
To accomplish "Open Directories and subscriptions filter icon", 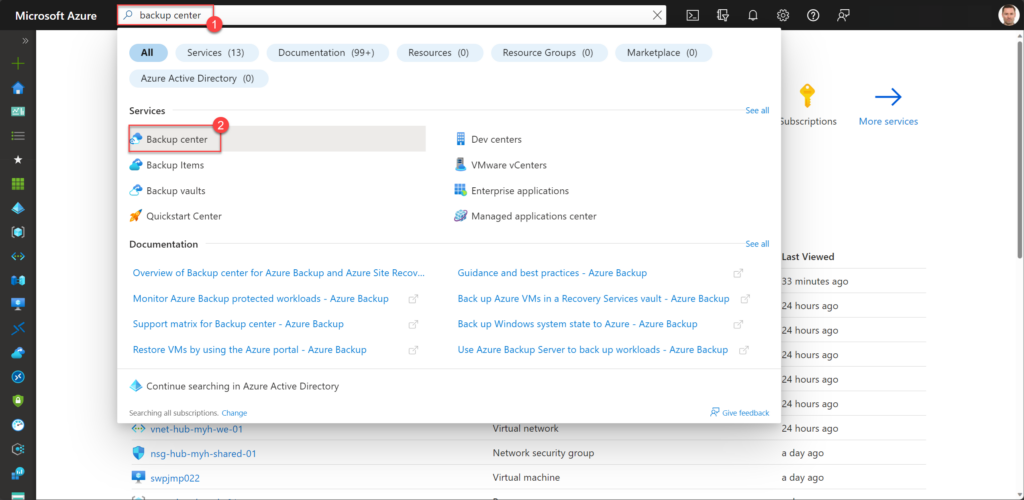I will tap(722, 15).
